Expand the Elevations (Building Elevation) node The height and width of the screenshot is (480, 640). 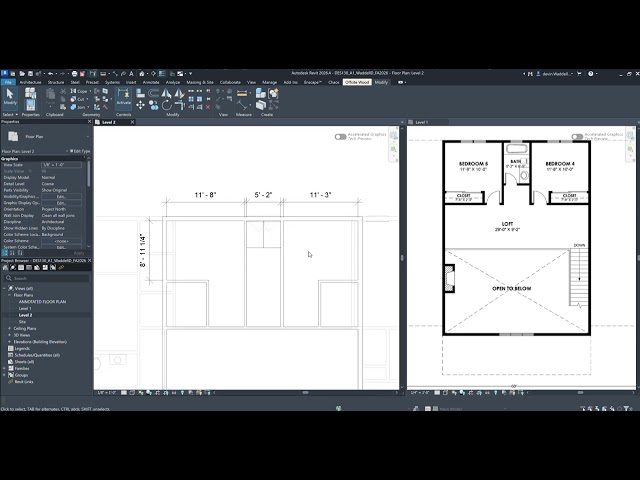(9, 342)
